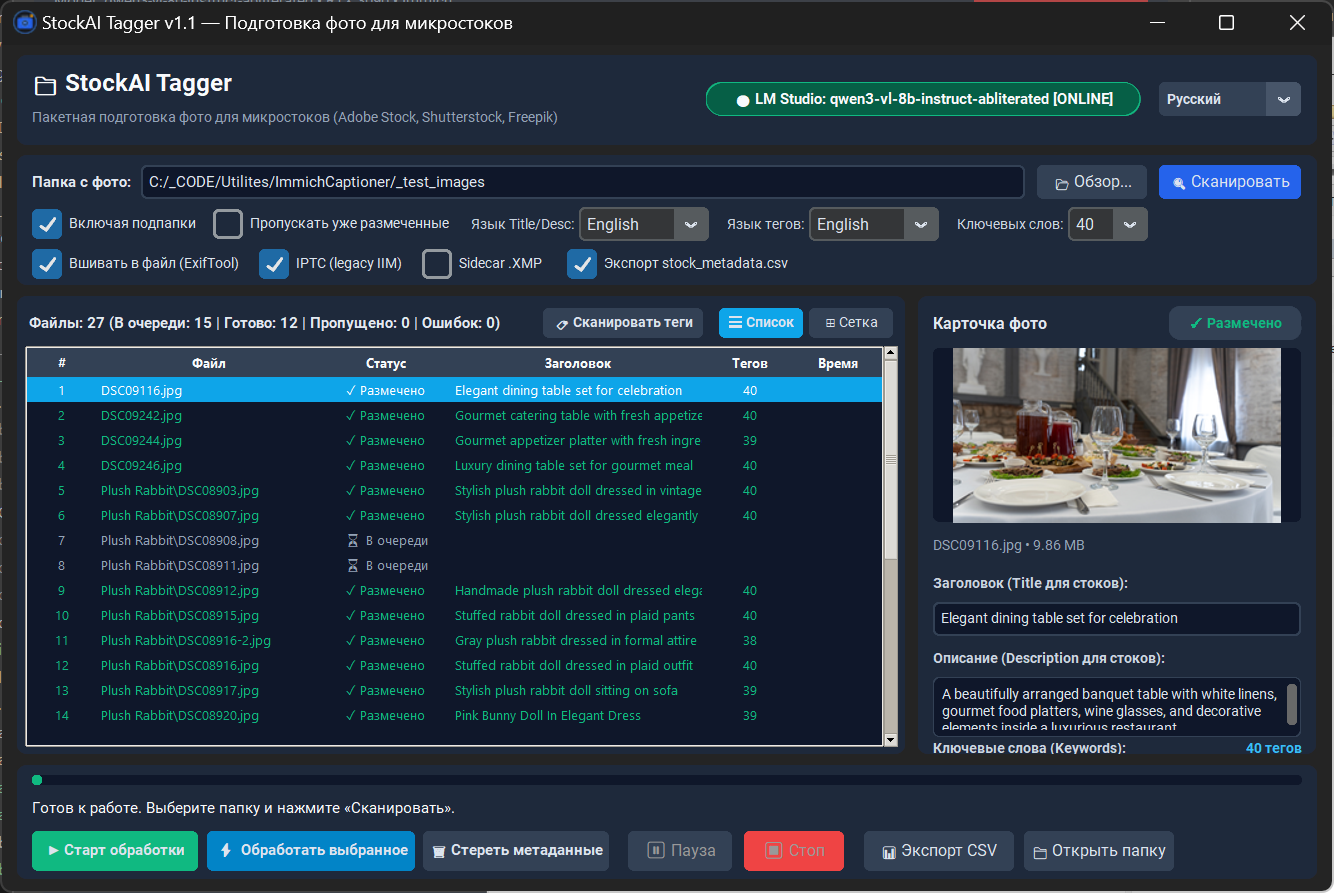Select Plush Rabbit\DSC08916-2.jpg row
Image resolution: width=1334 pixels, height=893 pixels.
tap(454, 640)
